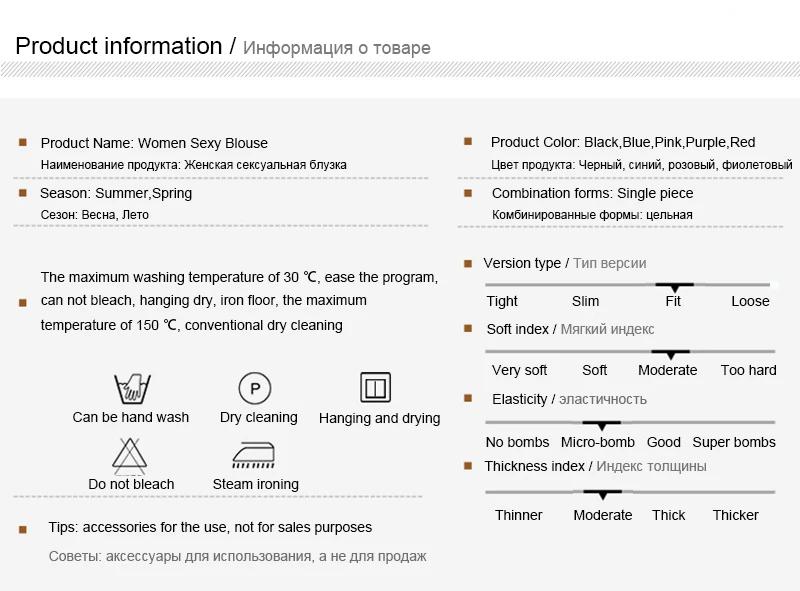800x591 pixels.
Task: Select the Loose option under Version type
Action: (750, 301)
